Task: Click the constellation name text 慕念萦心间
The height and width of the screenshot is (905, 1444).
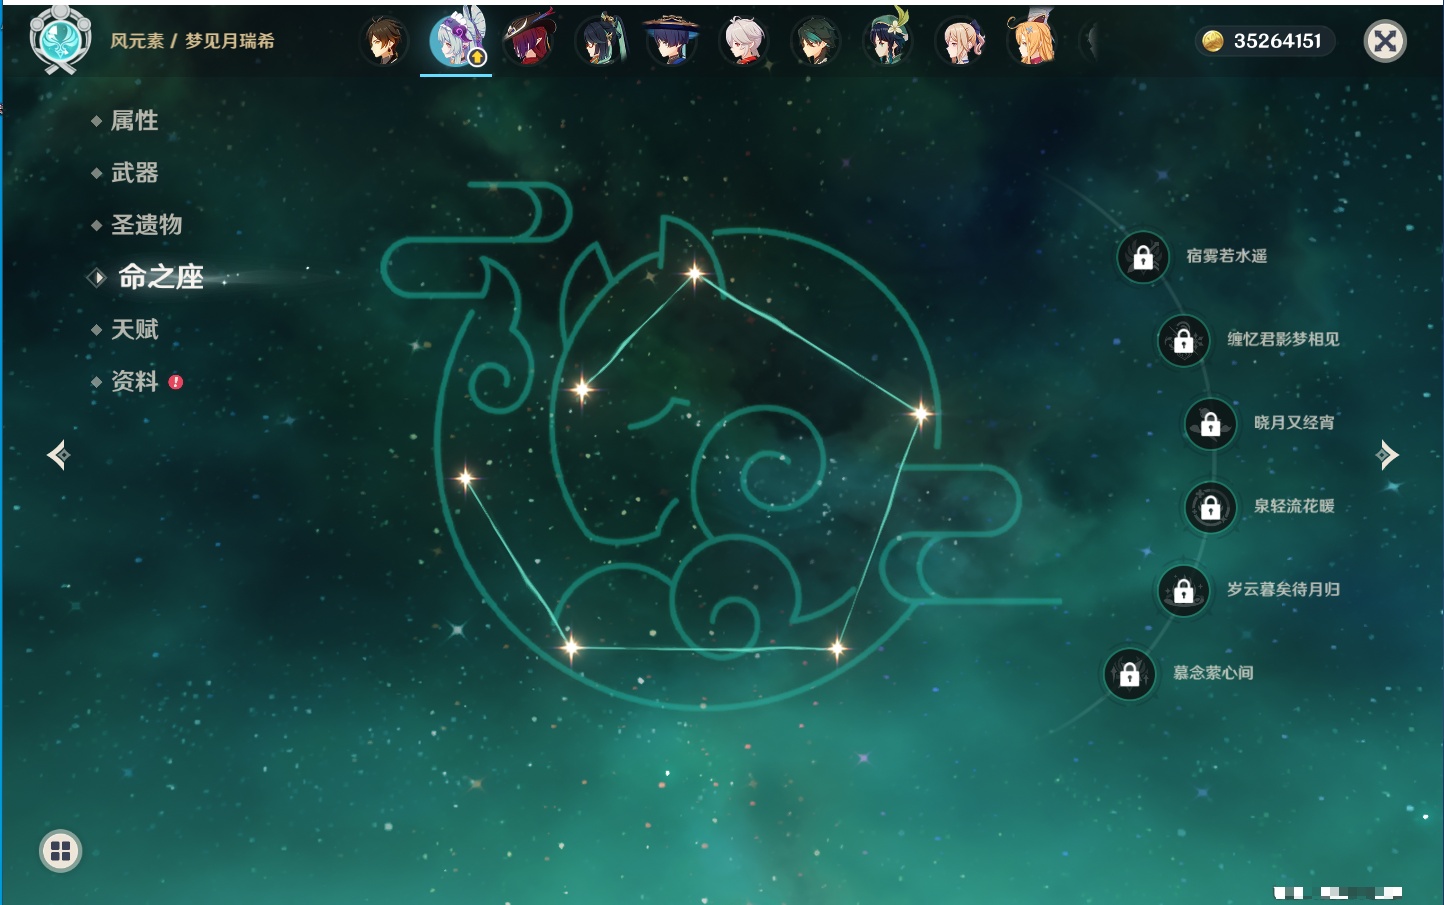Action: [x=1213, y=673]
